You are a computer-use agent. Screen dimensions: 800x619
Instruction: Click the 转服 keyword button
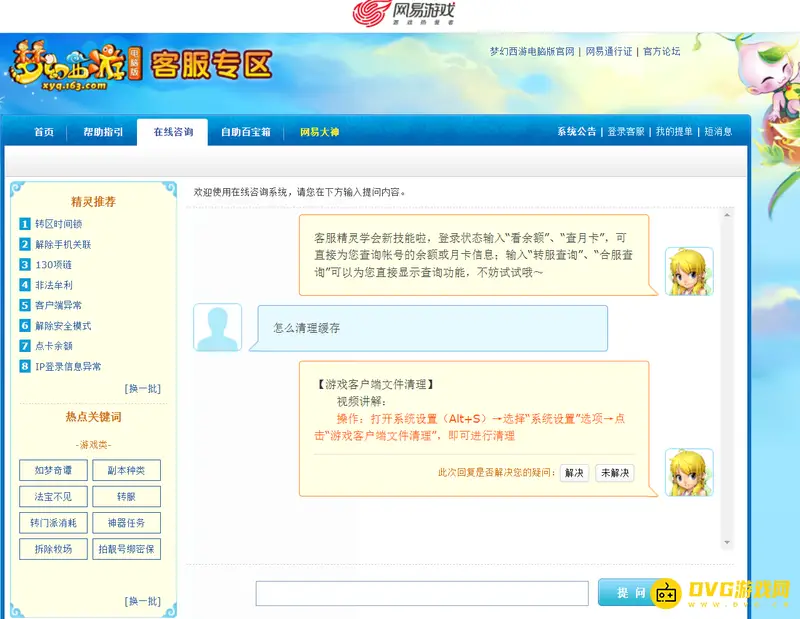pos(127,497)
